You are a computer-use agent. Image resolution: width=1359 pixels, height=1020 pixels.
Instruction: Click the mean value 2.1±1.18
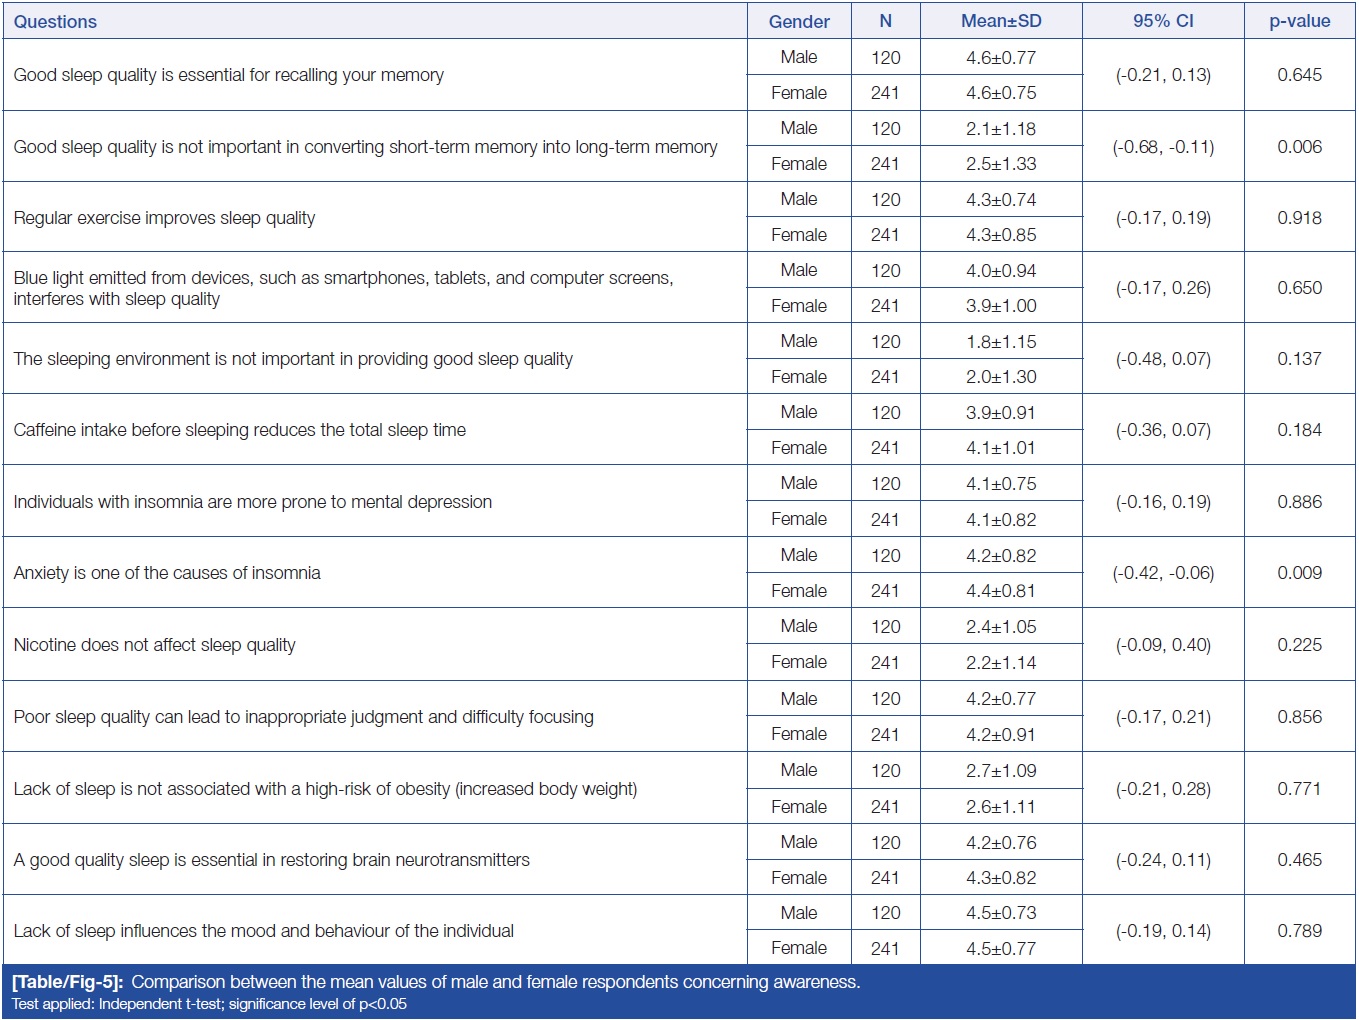1000,129
